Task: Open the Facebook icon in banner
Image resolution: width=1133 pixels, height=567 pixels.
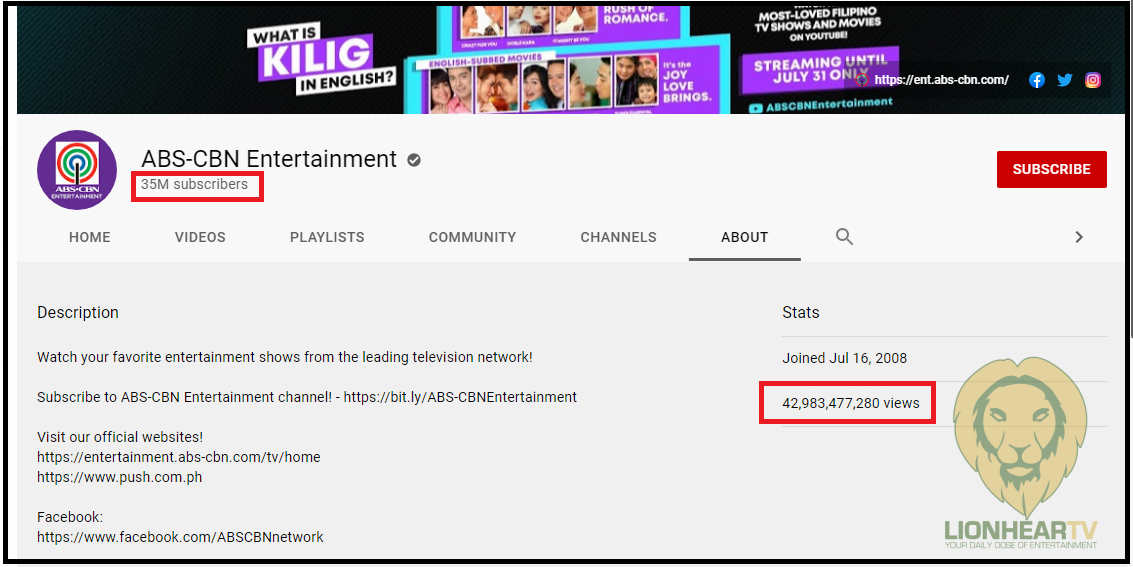Action: [1037, 80]
